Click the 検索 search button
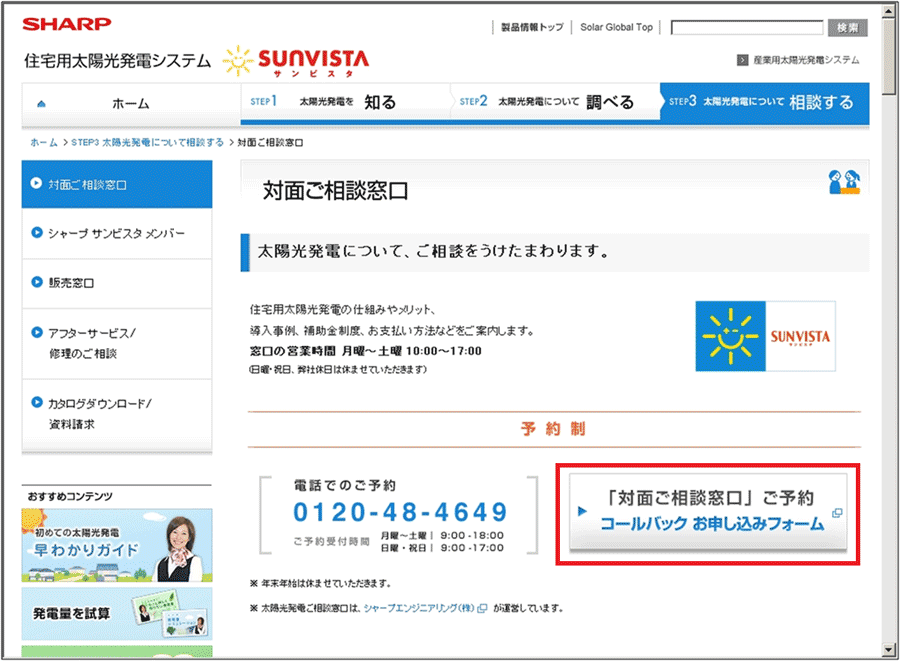Image resolution: width=900 pixels, height=661 pixels. tap(847, 28)
